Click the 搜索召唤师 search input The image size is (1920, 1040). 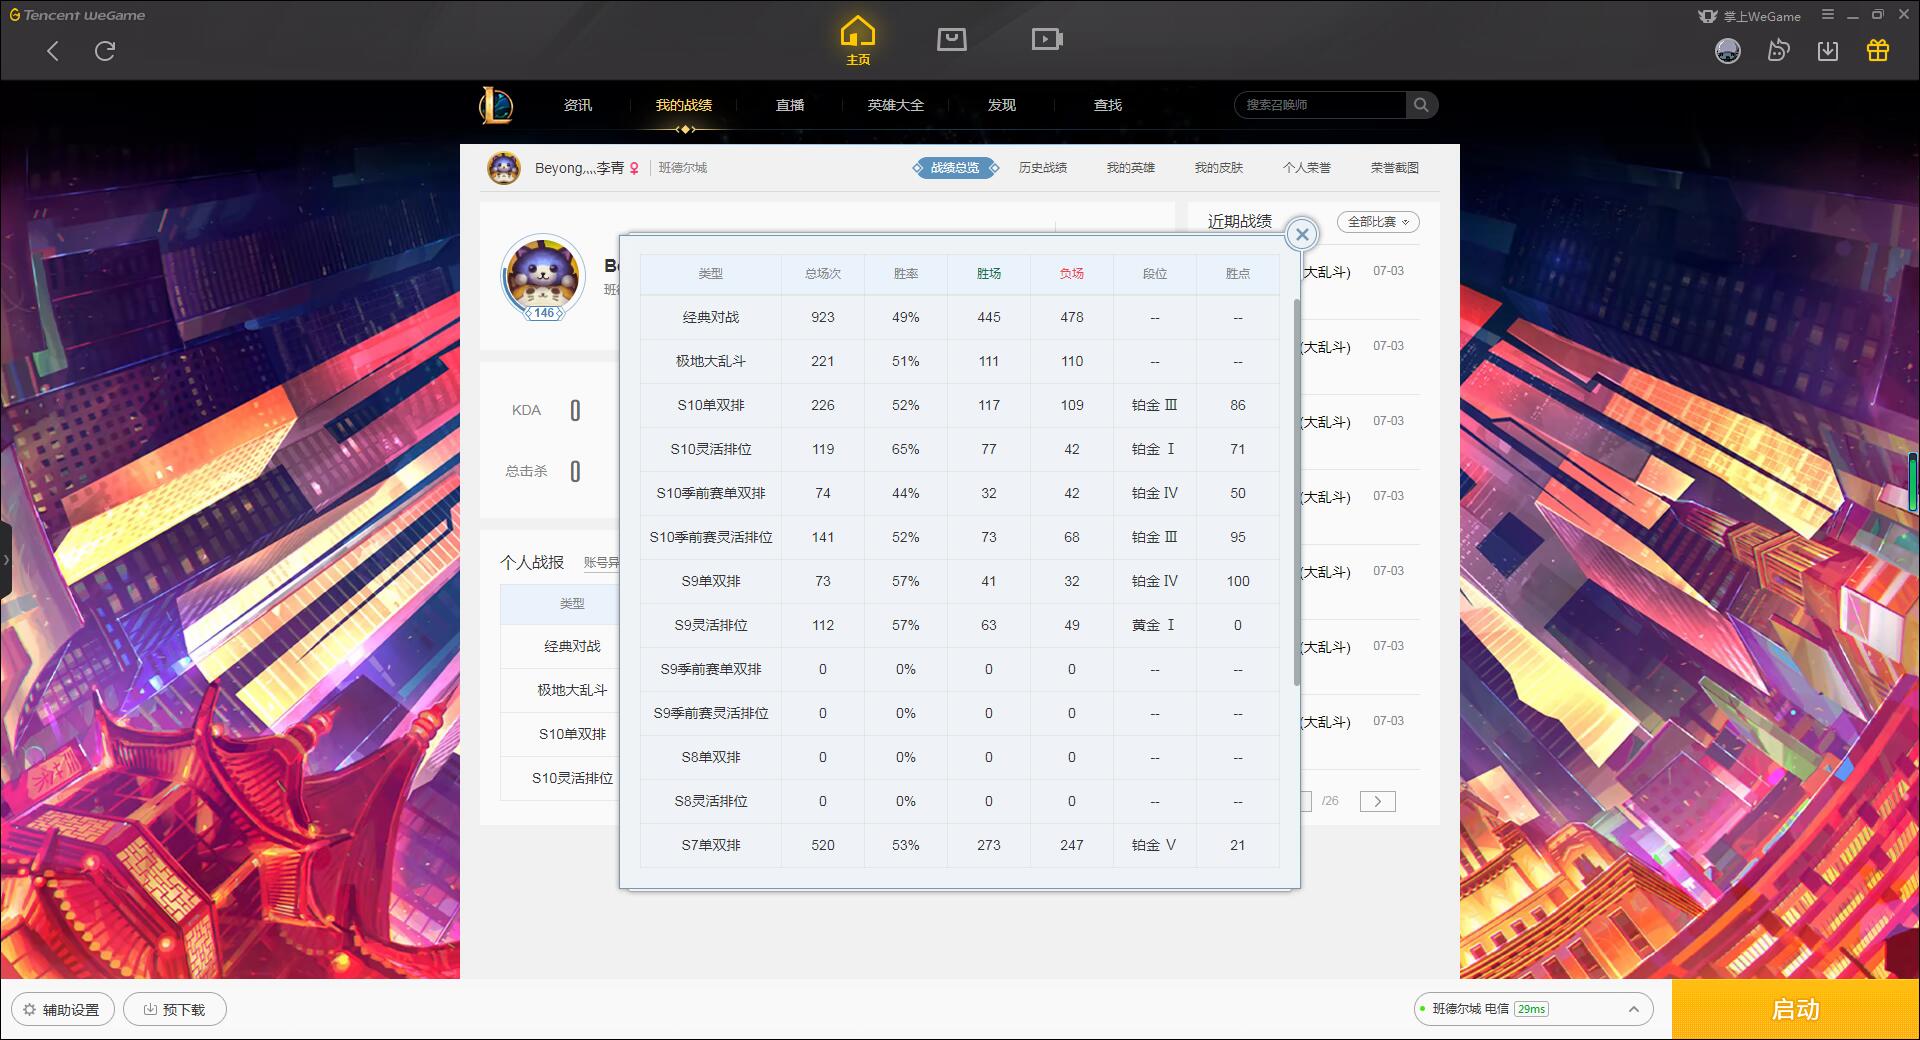(x=1320, y=105)
